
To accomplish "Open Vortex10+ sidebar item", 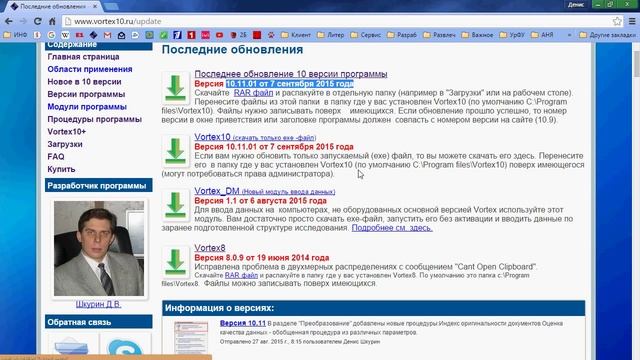I will [x=67, y=132].
